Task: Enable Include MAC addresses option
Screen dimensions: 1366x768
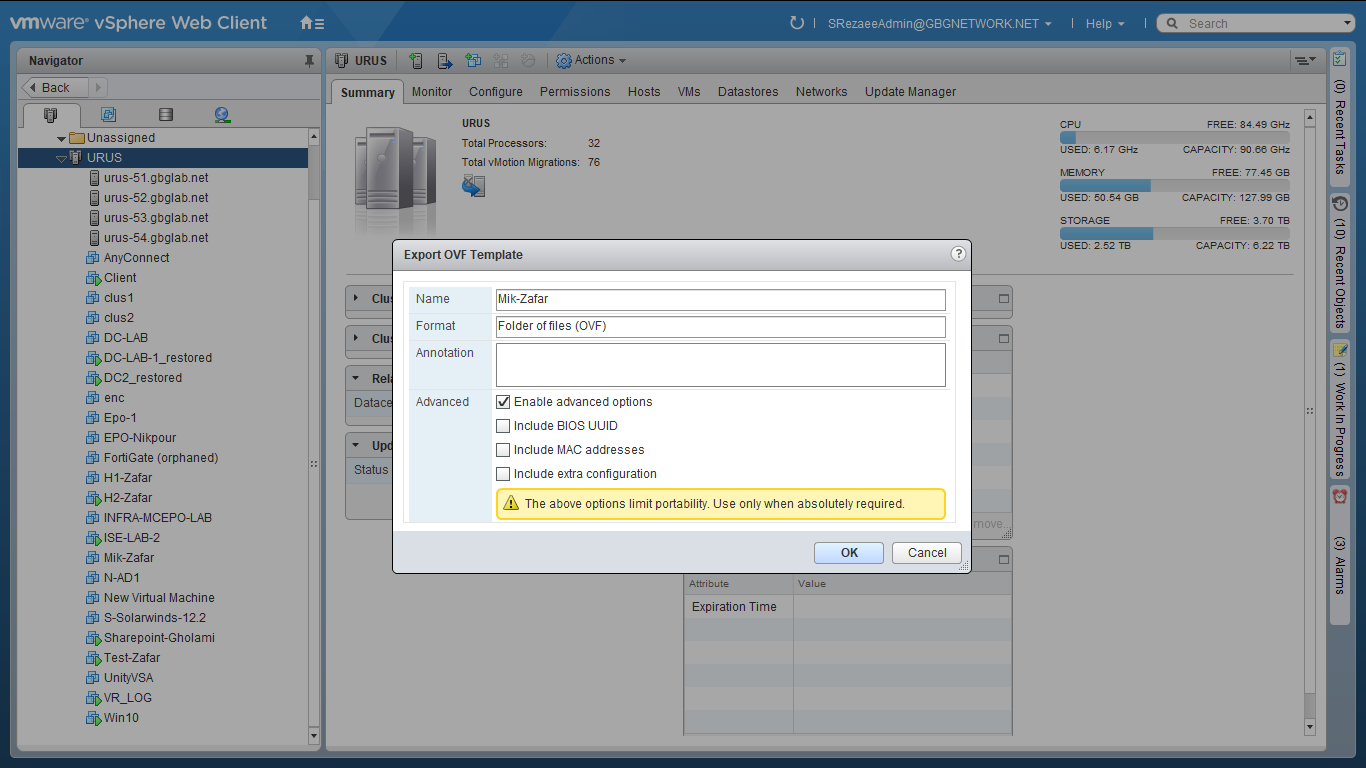Action: [503, 450]
